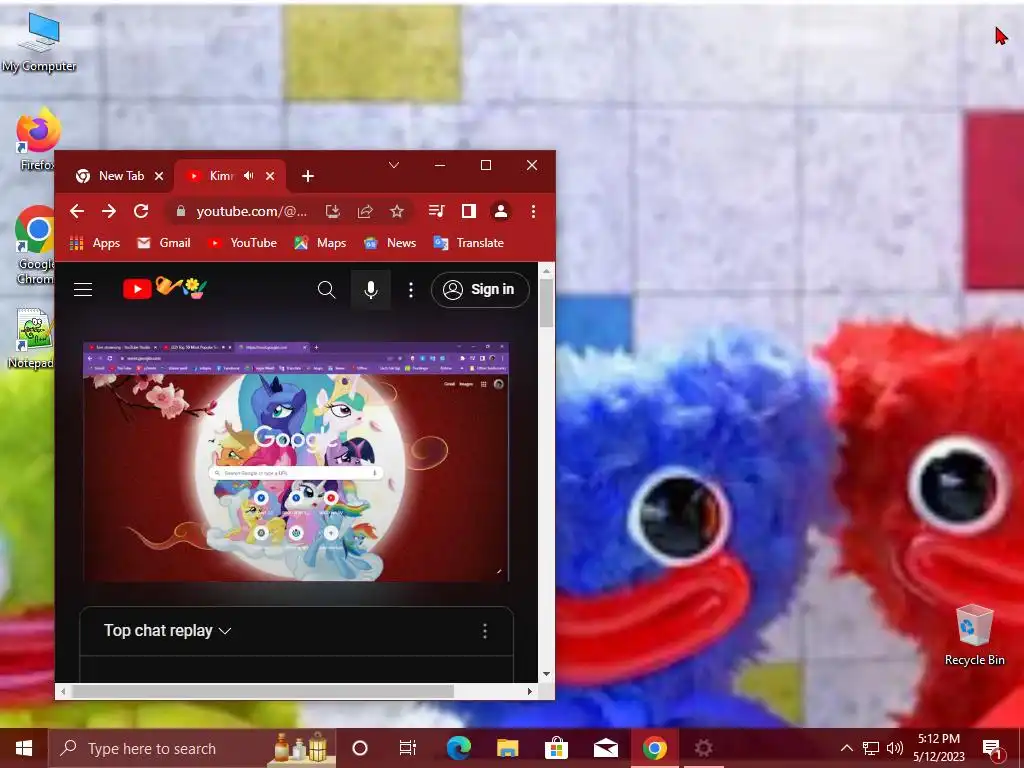Open YouTube hamburger guide menu
Screen dimensions: 1024x768
pos(83,289)
